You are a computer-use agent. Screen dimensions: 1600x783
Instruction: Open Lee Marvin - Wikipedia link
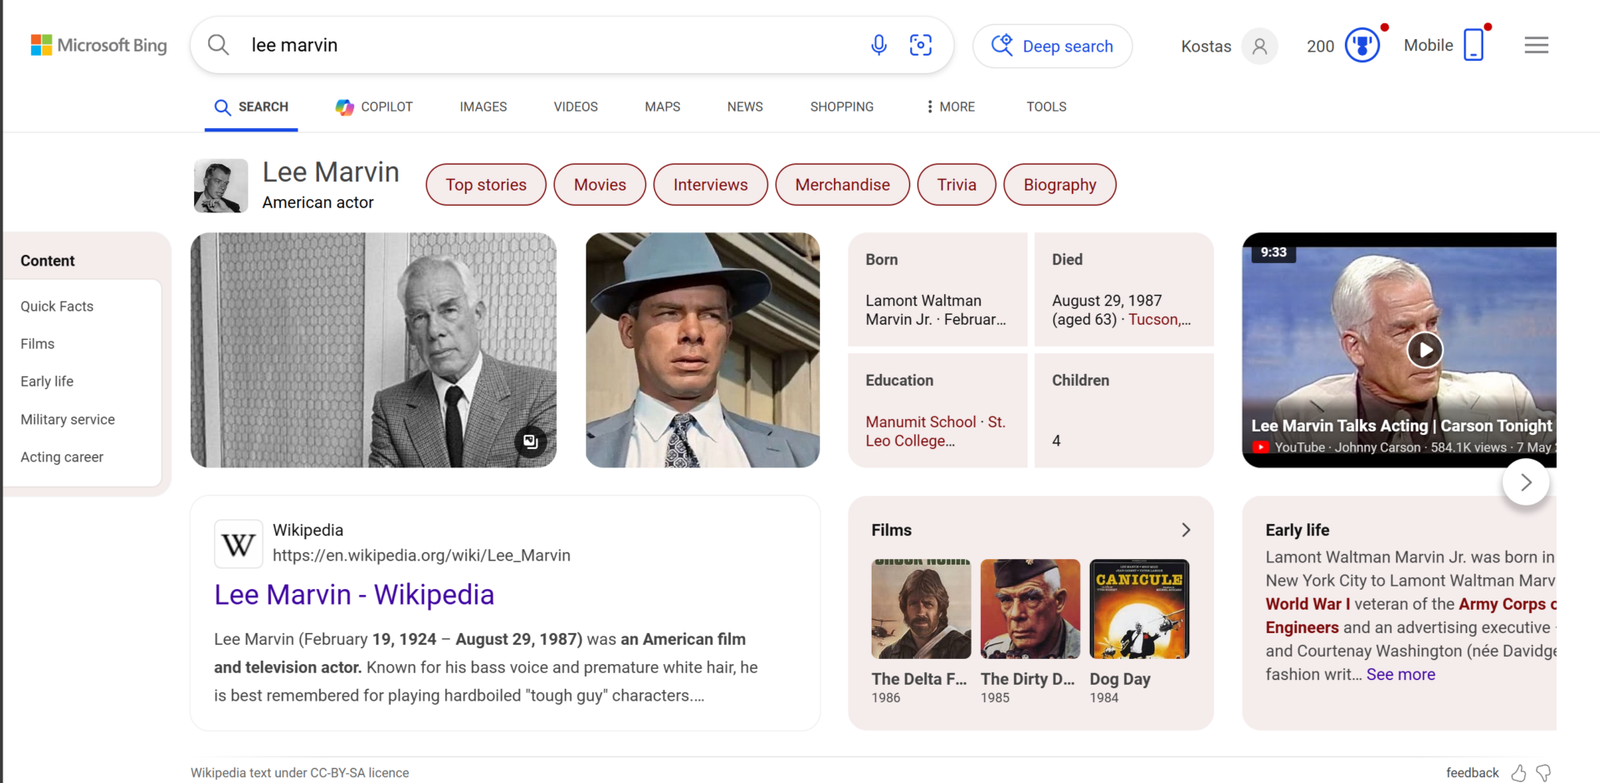[x=354, y=594]
